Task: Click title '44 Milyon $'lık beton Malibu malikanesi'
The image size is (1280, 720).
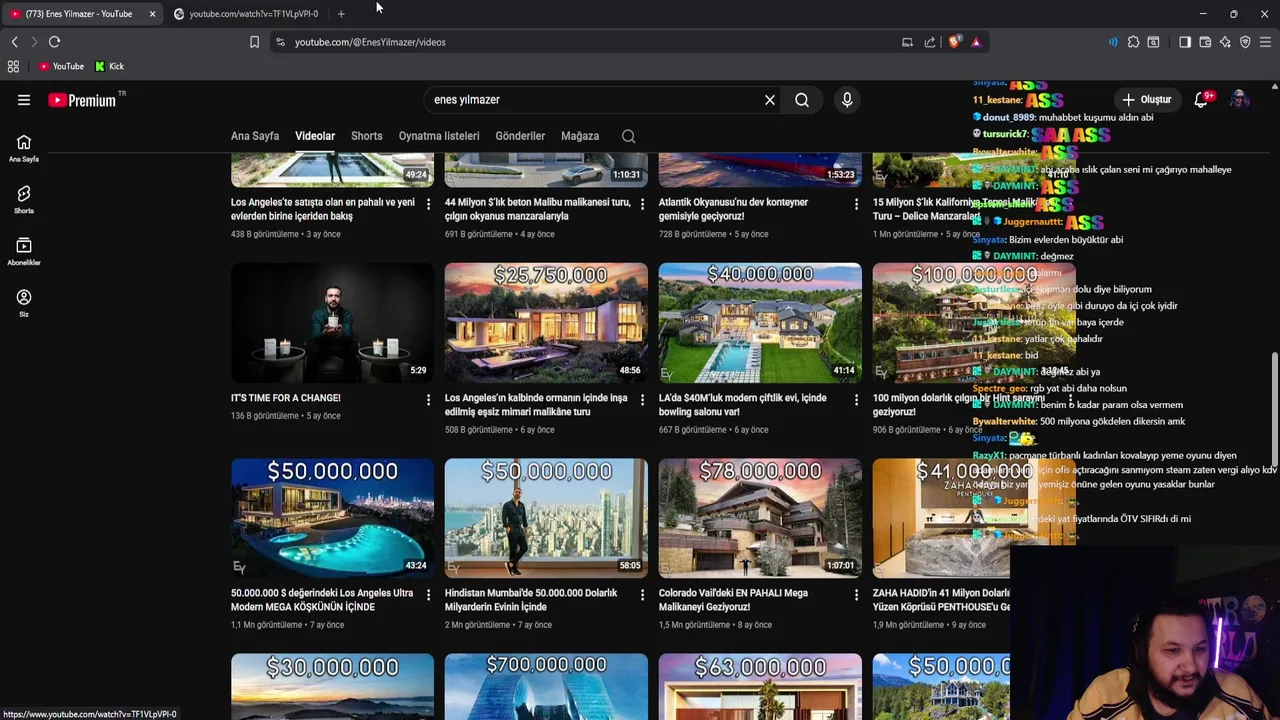Action: (538, 209)
